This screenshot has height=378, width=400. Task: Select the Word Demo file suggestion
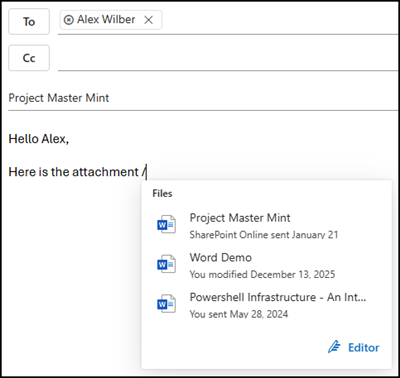[266, 265]
